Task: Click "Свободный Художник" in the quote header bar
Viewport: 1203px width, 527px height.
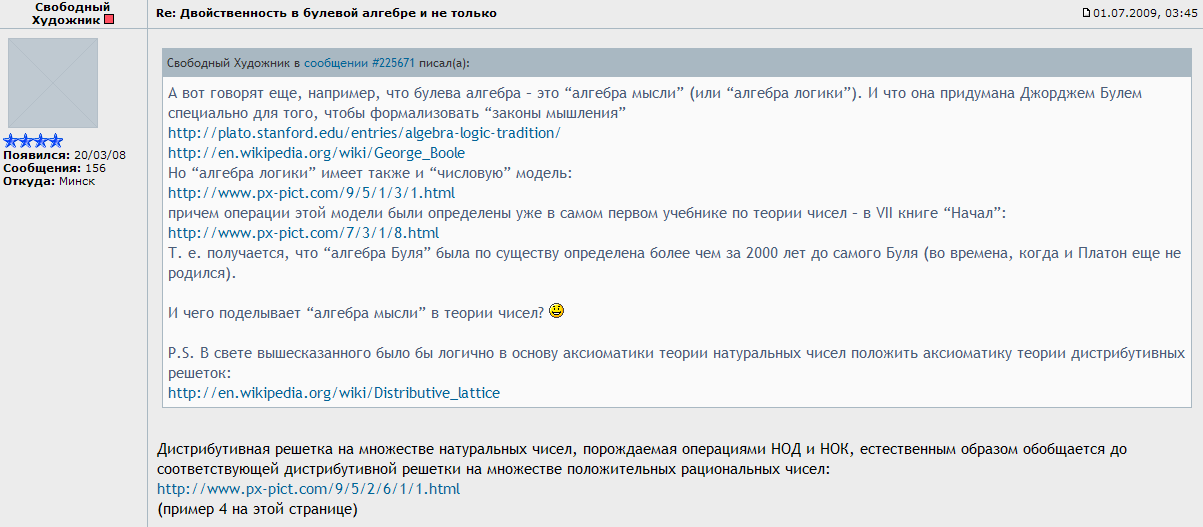Action: pos(228,63)
